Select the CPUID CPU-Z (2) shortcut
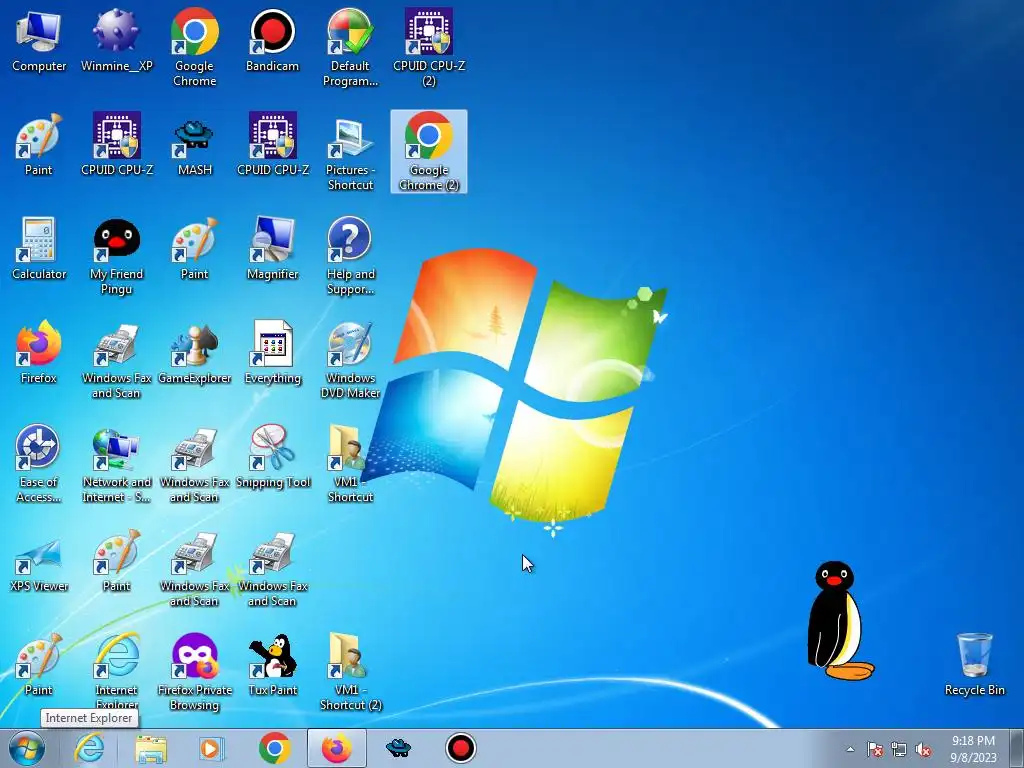This screenshot has height=768, width=1024. pyautogui.click(x=428, y=48)
